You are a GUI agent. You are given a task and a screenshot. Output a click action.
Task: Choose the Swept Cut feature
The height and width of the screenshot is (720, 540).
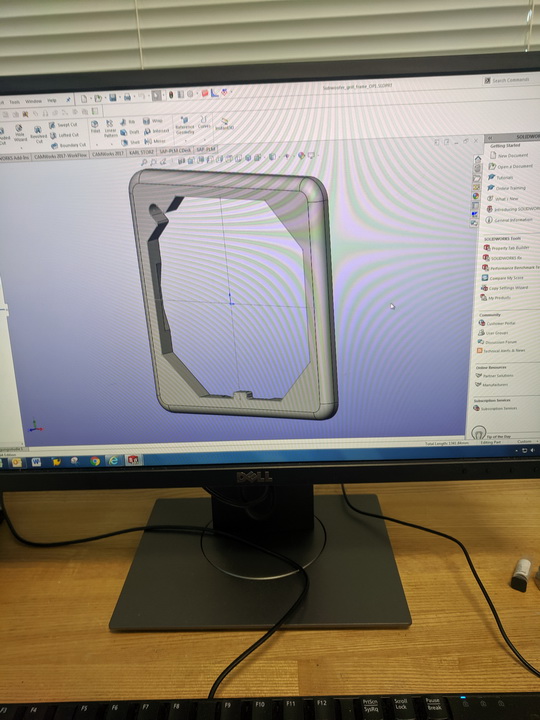point(63,125)
